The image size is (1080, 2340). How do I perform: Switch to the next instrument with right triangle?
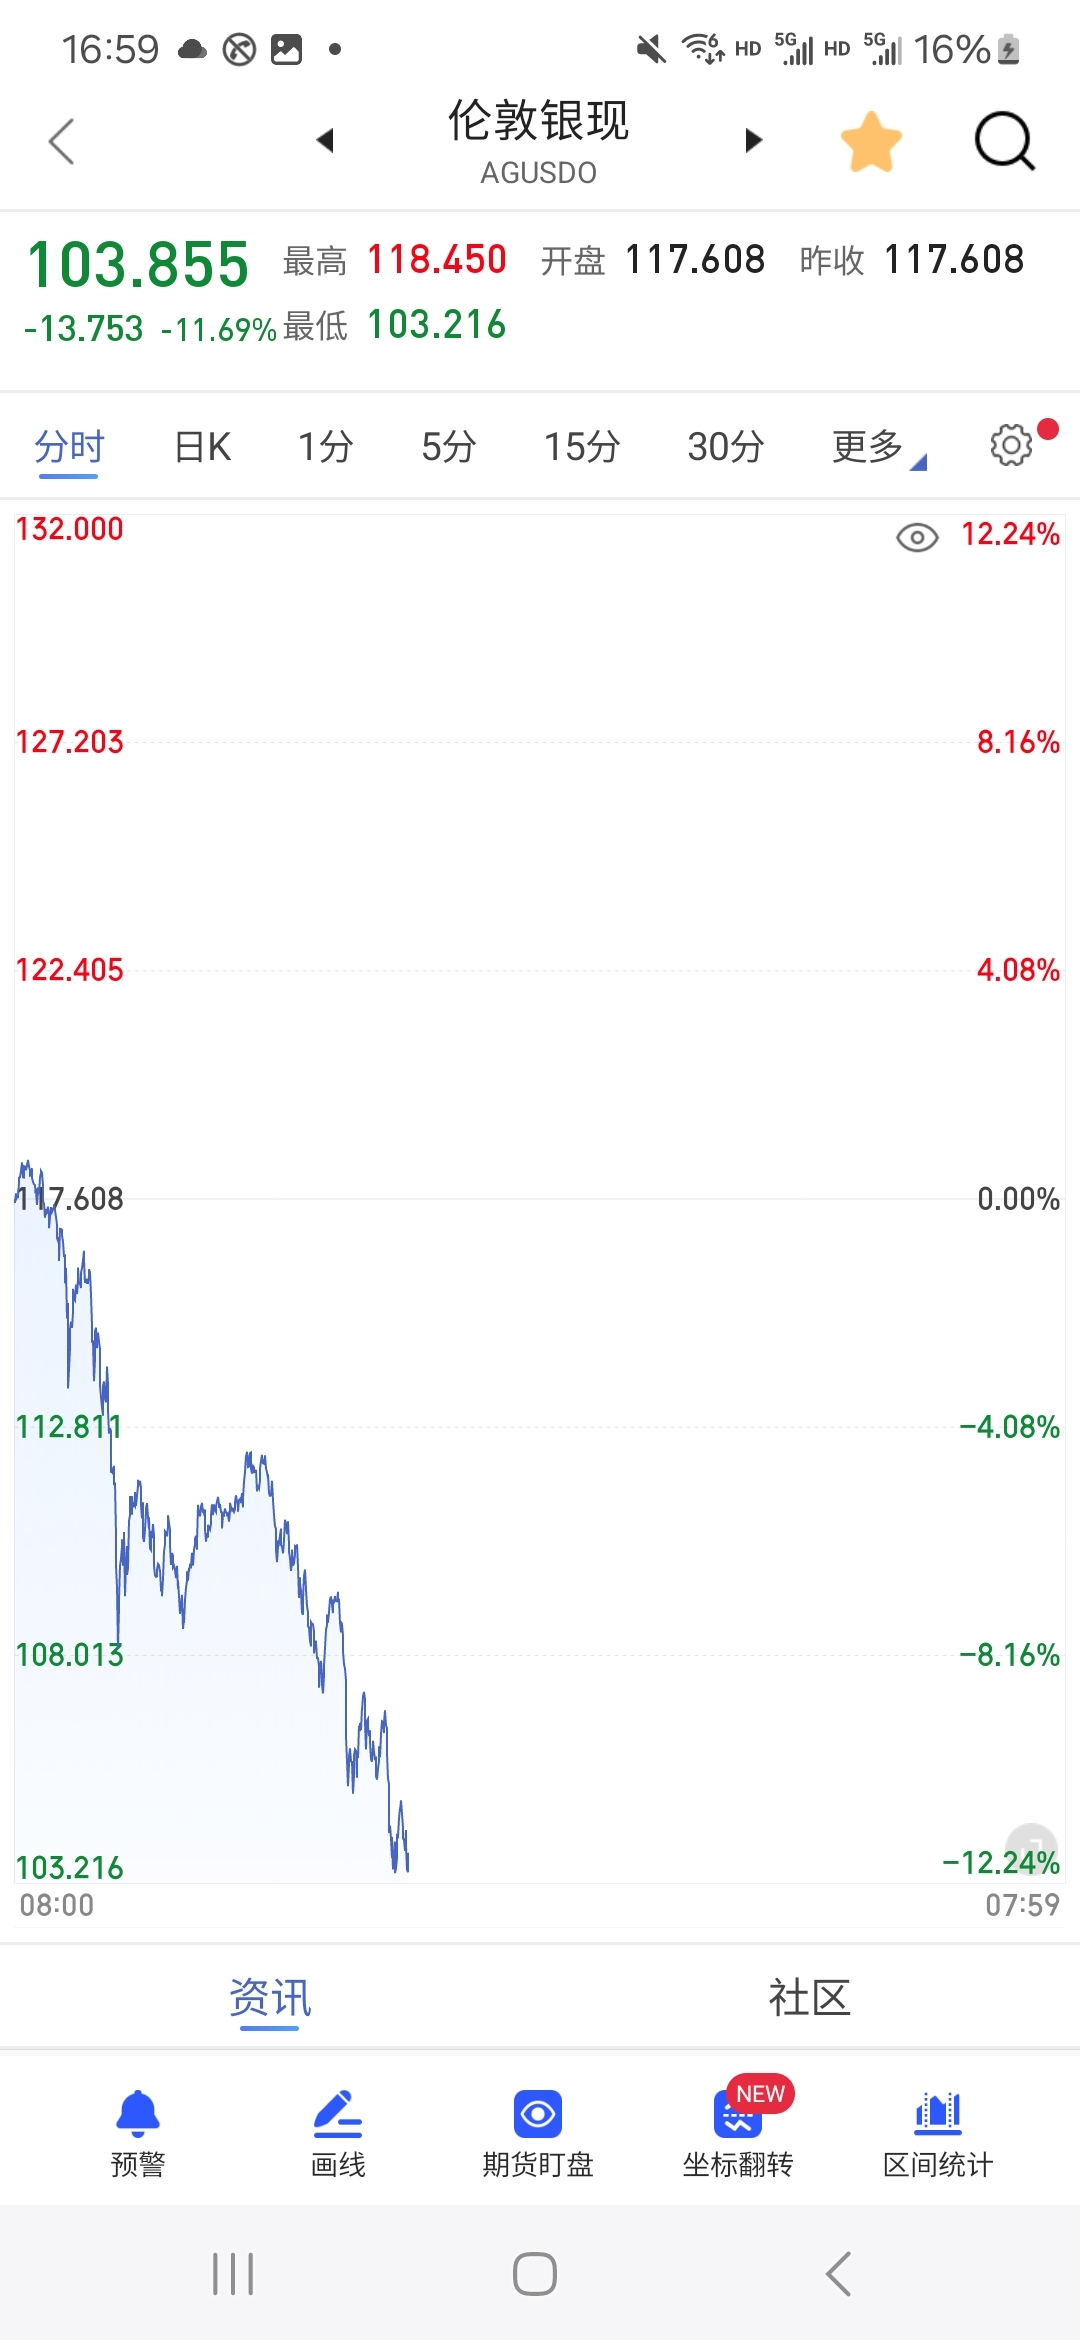[754, 140]
